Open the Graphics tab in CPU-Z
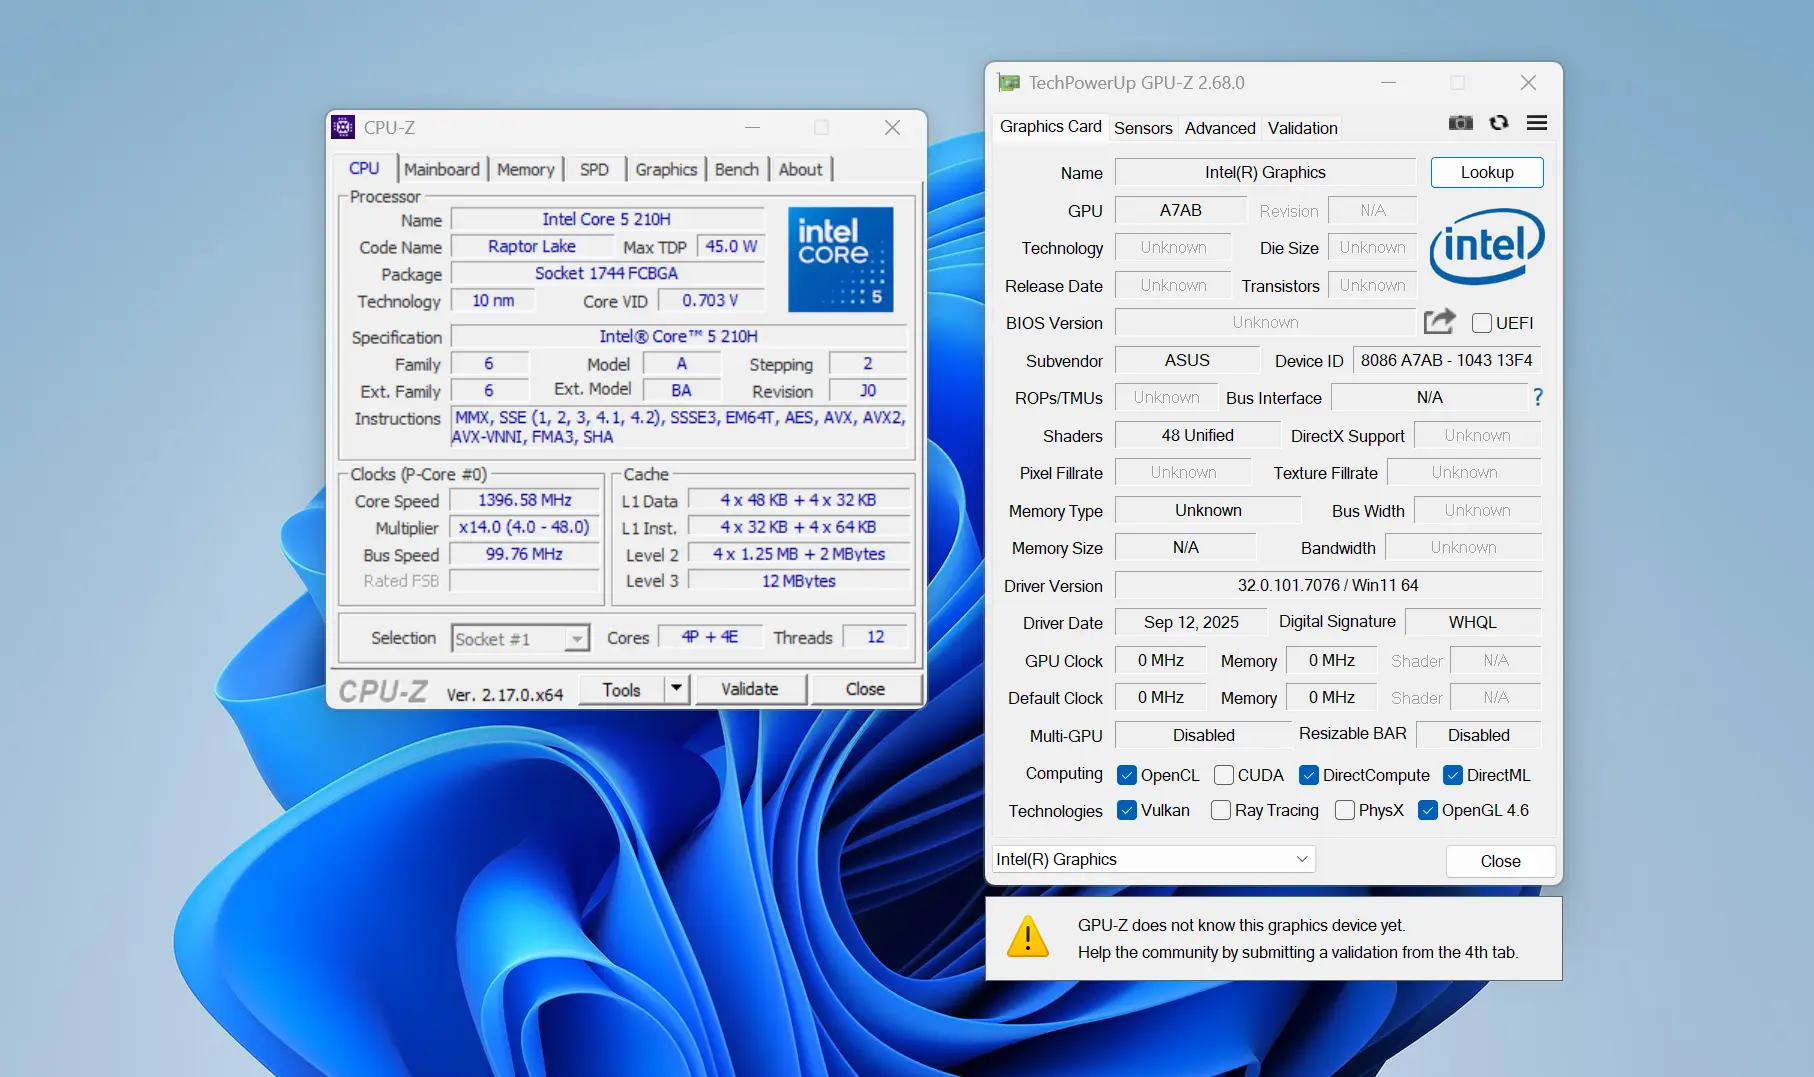1814x1077 pixels. tap(665, 169)
